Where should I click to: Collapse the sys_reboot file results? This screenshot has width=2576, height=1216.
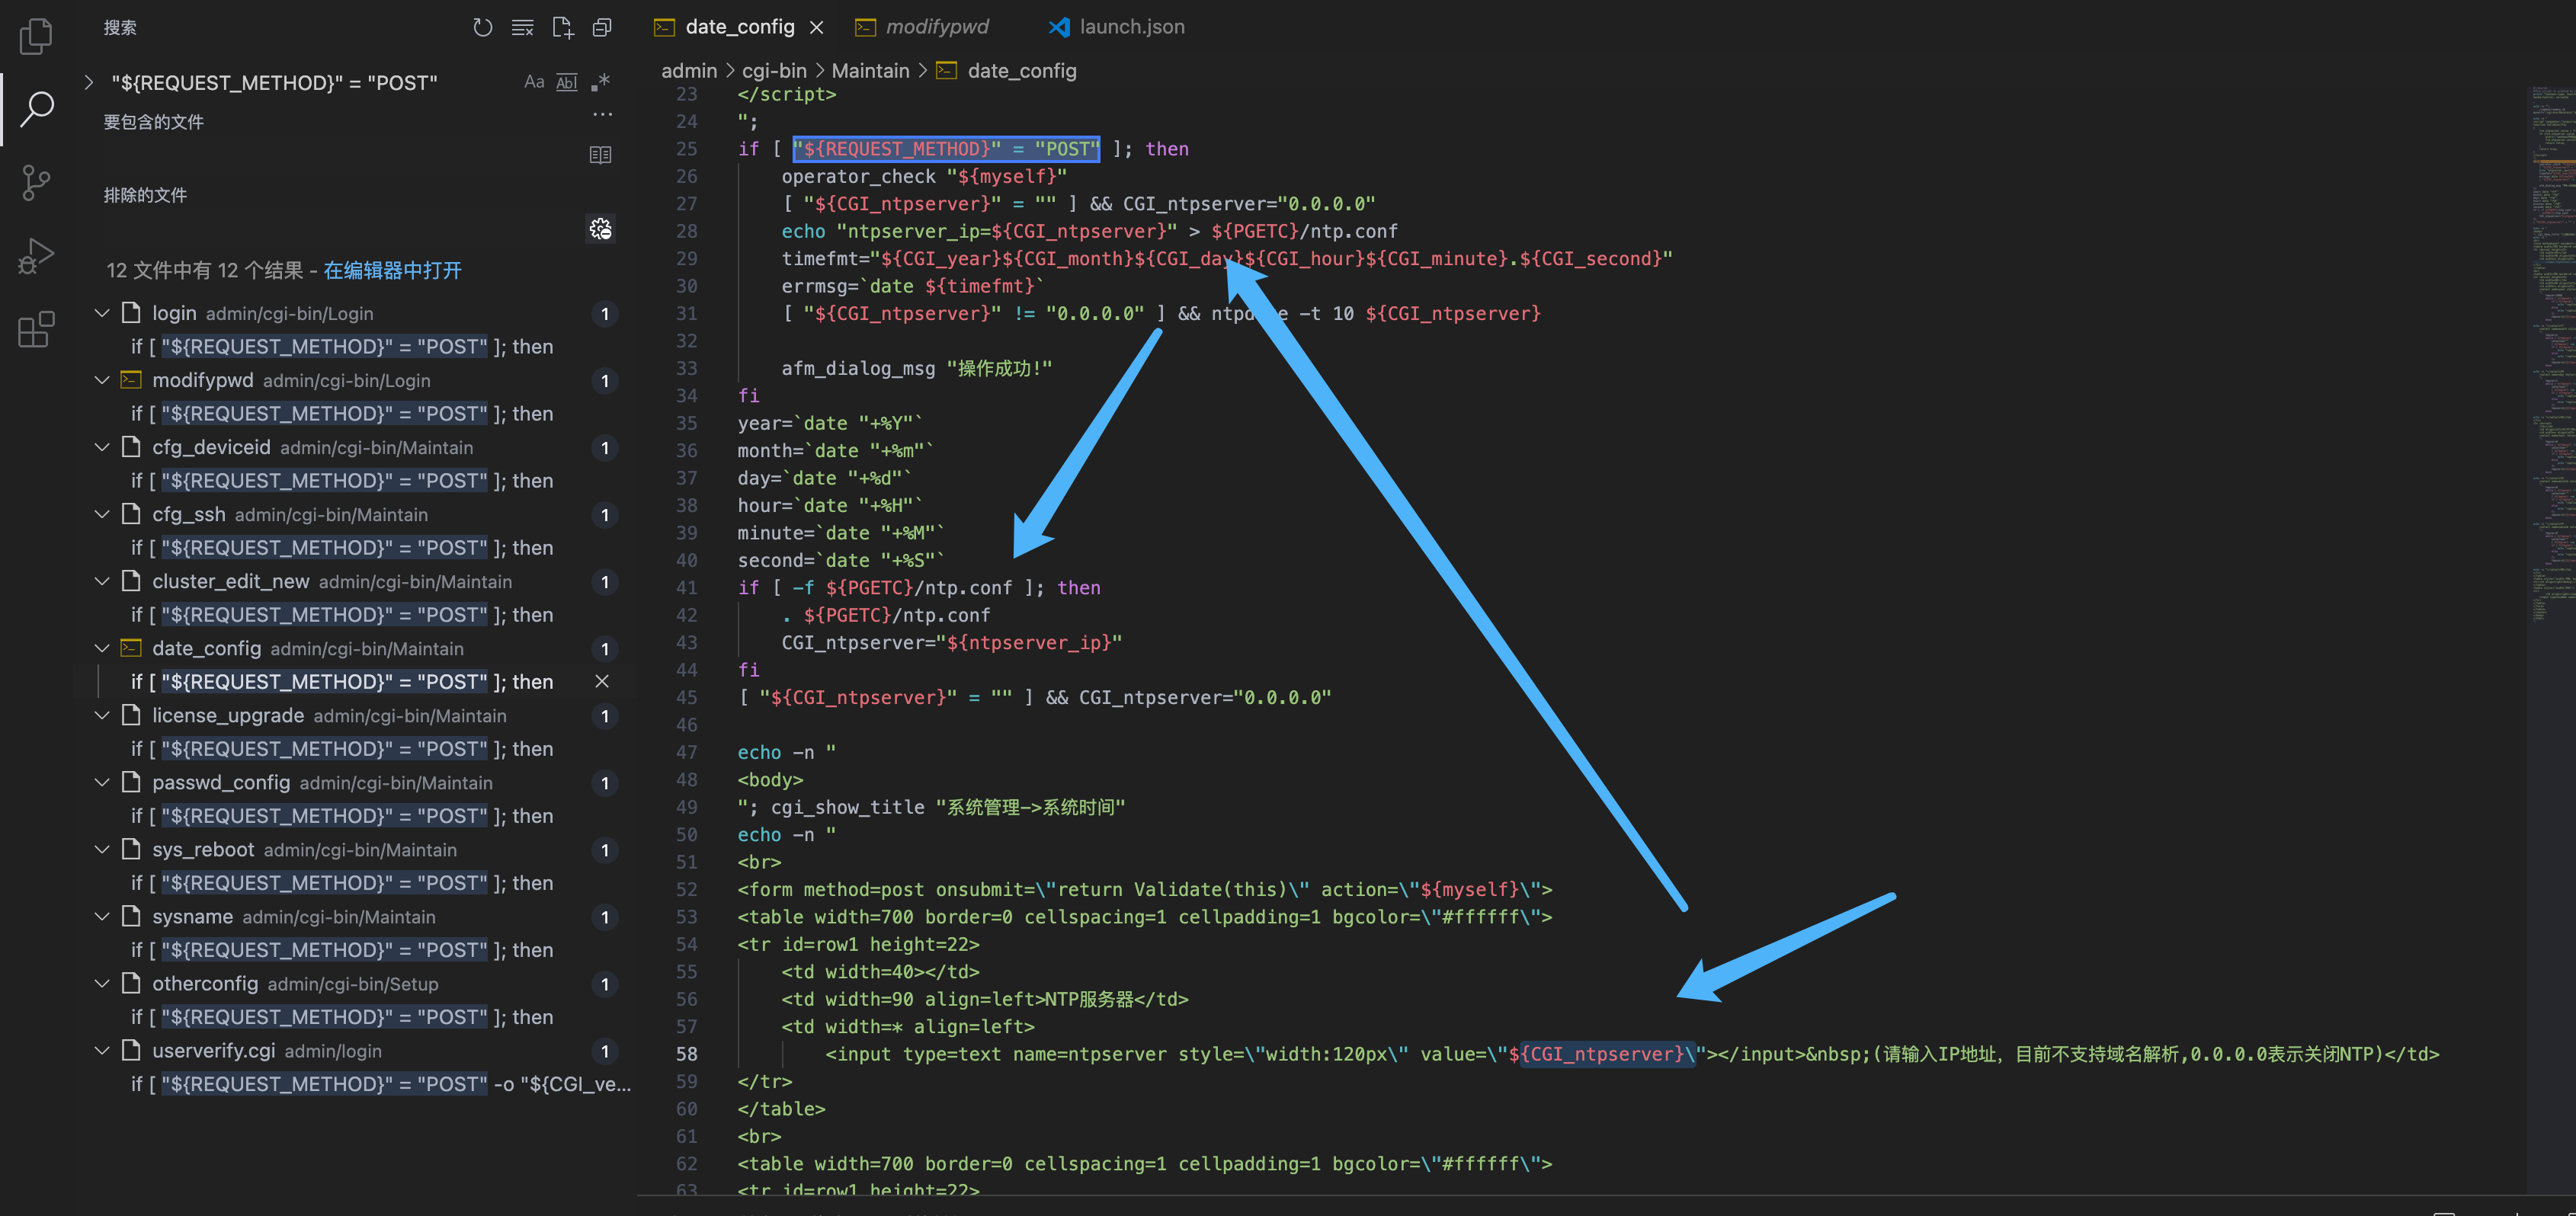[102, 849]
